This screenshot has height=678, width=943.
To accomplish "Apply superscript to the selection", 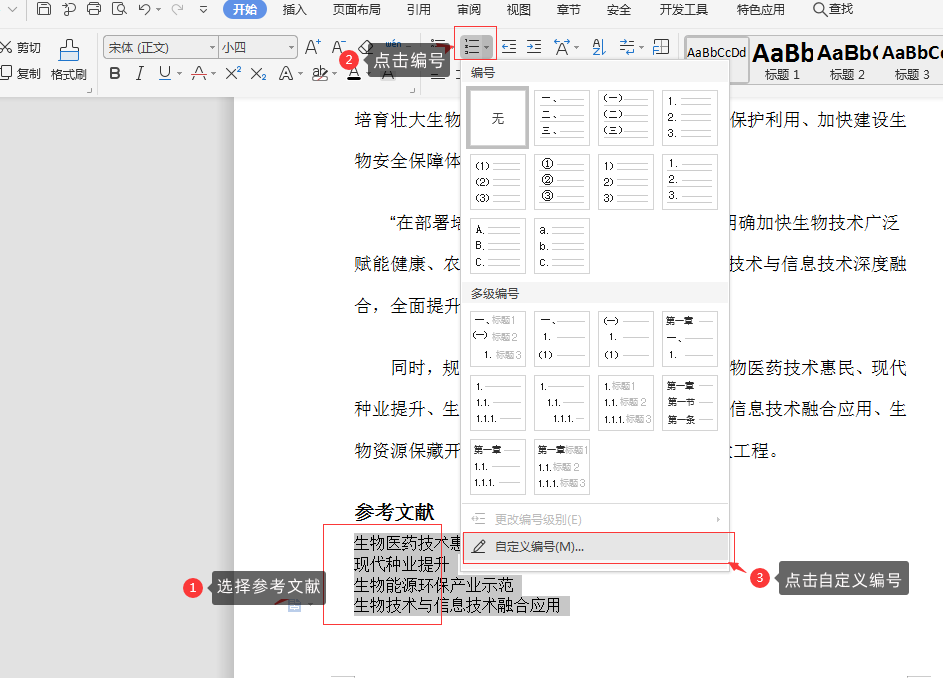I will [x=233, y=73].
